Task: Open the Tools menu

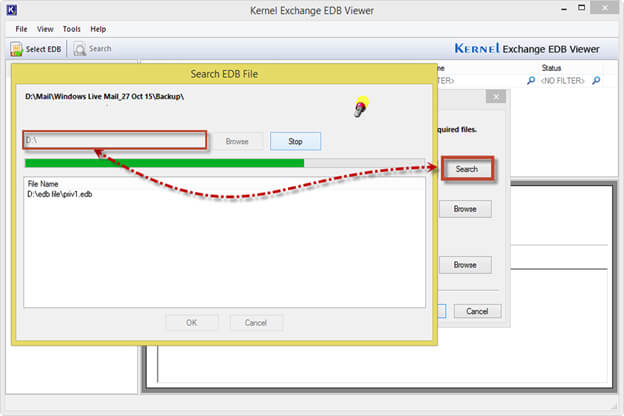Action: pyautogui.click(x=72, y=29)
